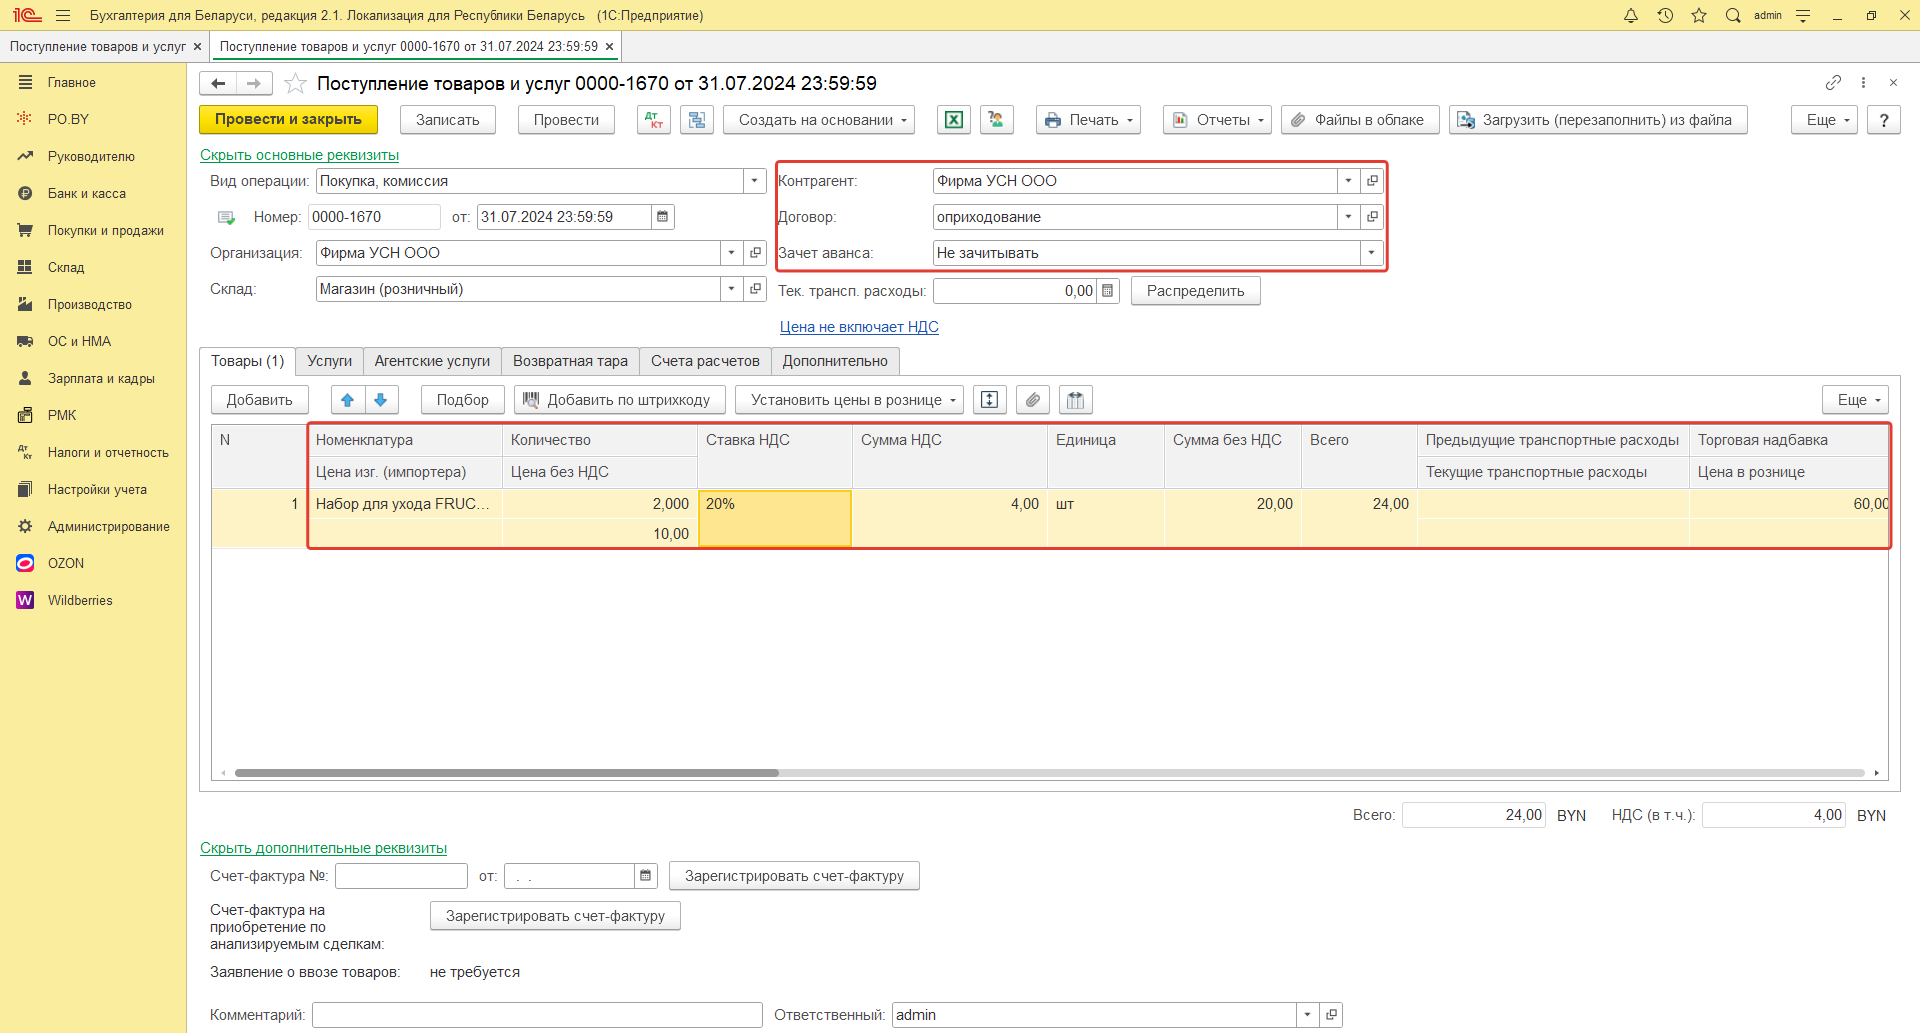Image resolution: width=1920 pixels, height=1033 pixels.
Task: Click the vertical arrows icon in table toolbar
Action: pyautogui.click(x=990, y=400)
